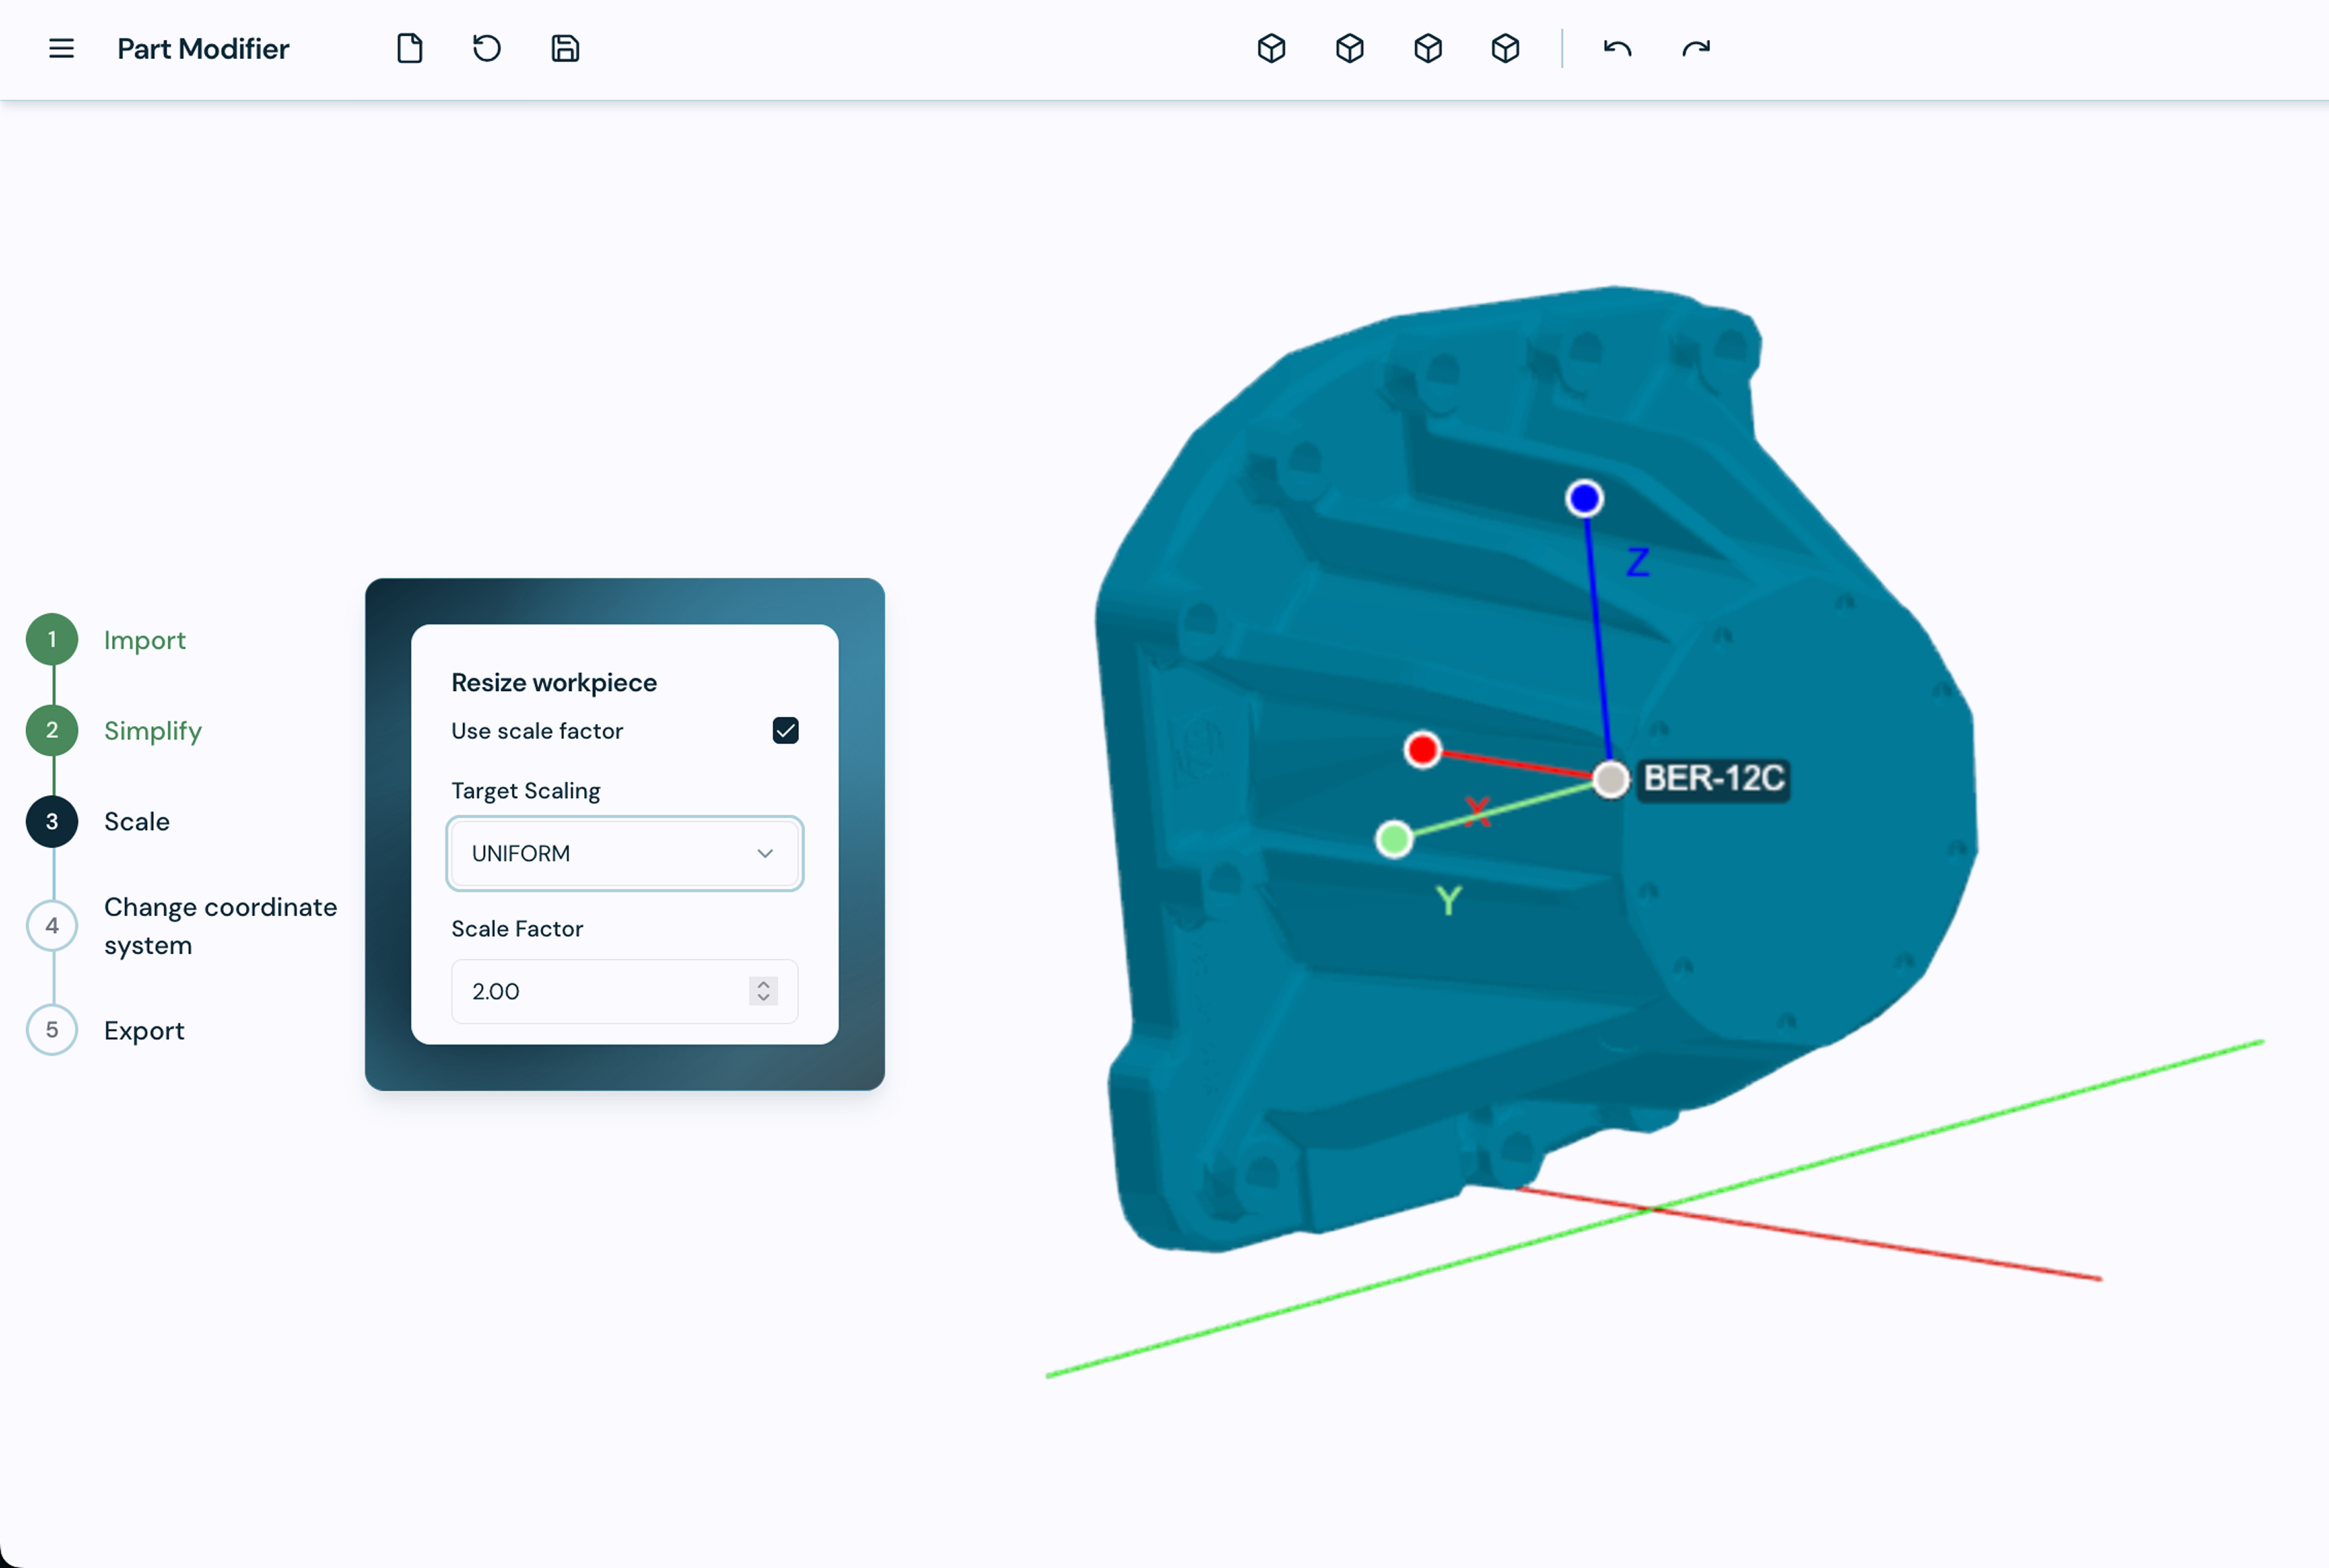Click the new file icon

(x=410, y=48)
